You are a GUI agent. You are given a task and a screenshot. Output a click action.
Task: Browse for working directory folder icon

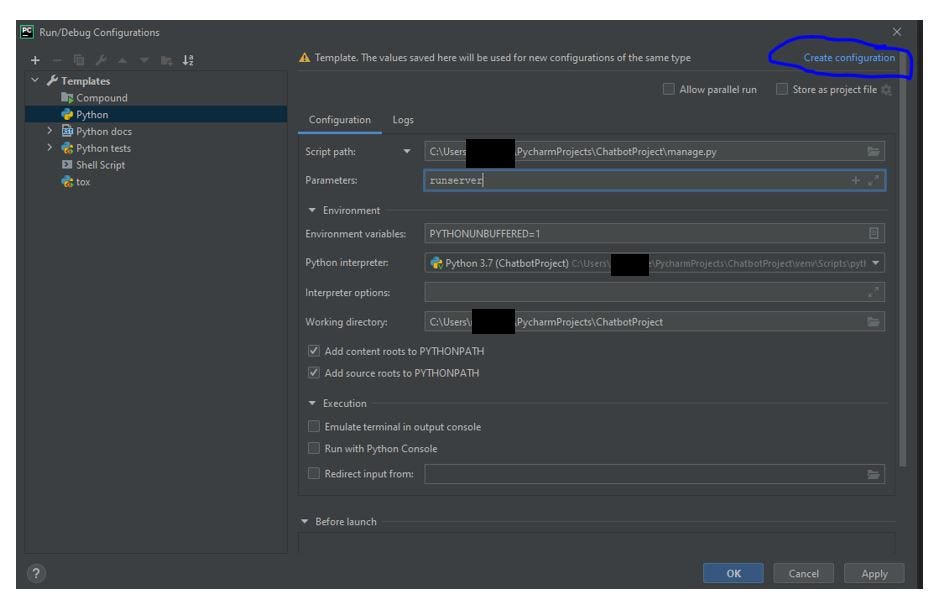(x=874, y=321)
